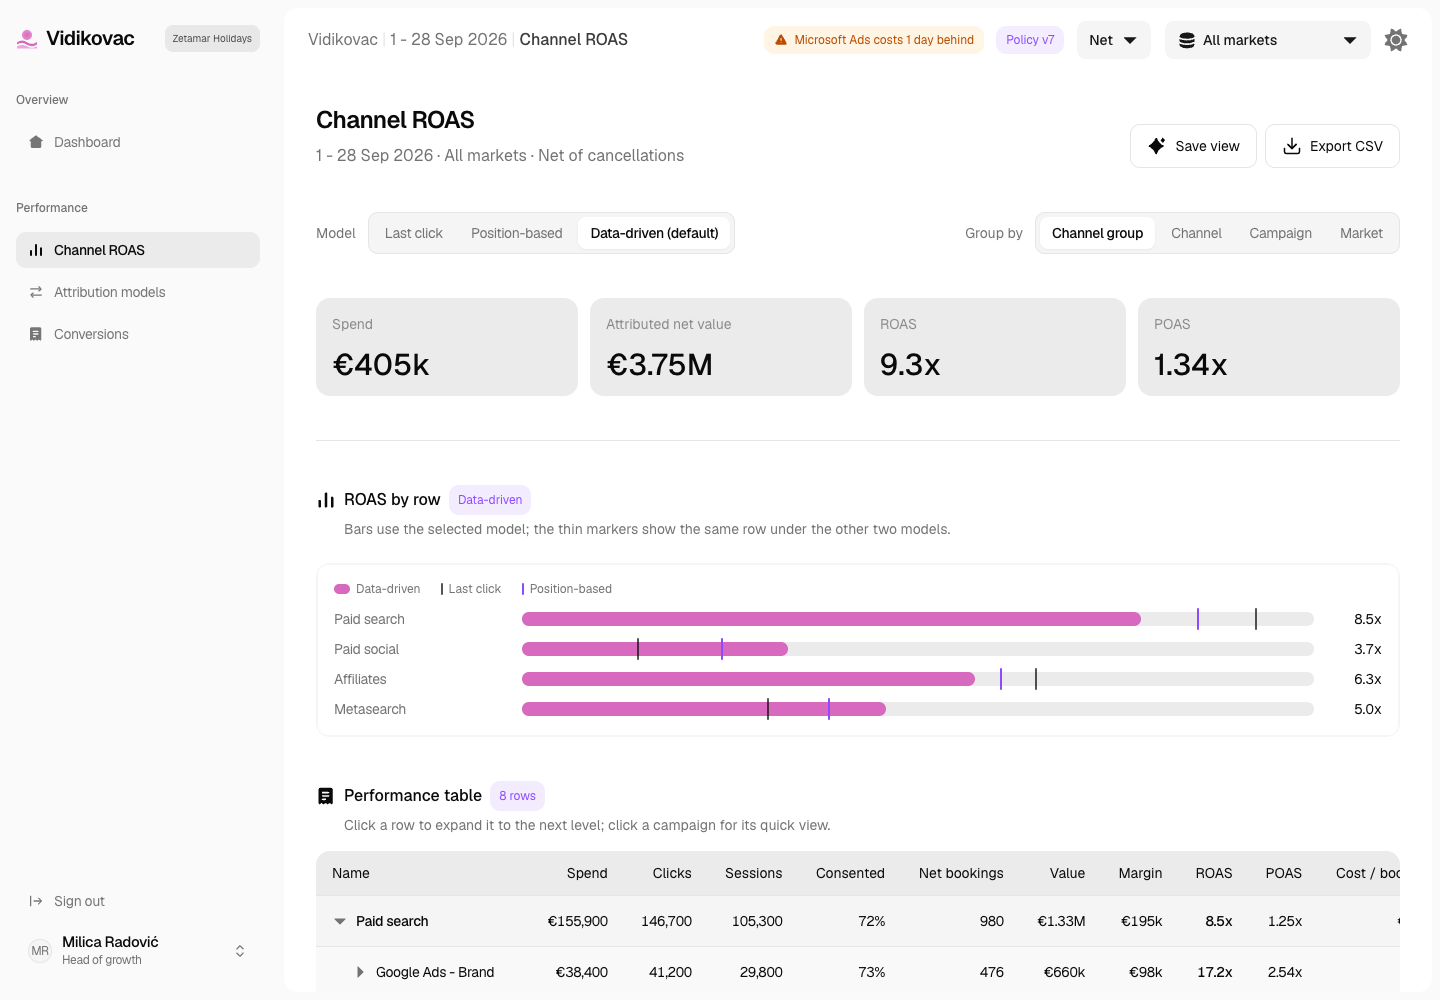Click the Vidikovac logo icon
Viewport: 1440px width, 1000px height.
coord(27,39)
